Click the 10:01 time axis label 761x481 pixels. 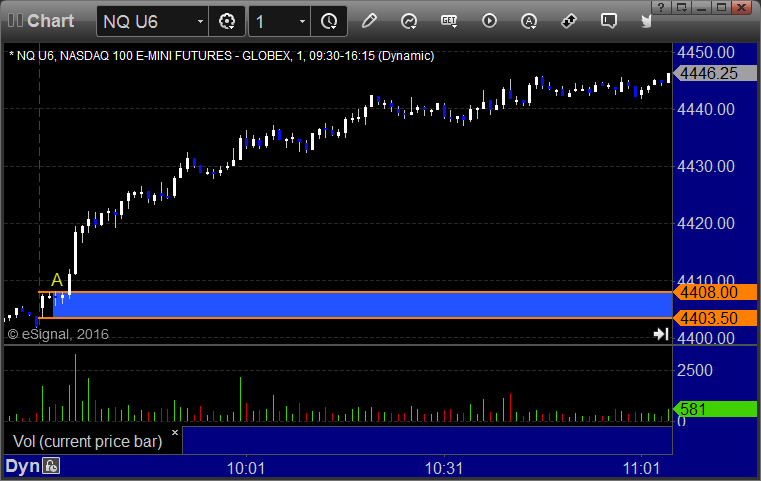pyautogui.click(x=246, y=468)
